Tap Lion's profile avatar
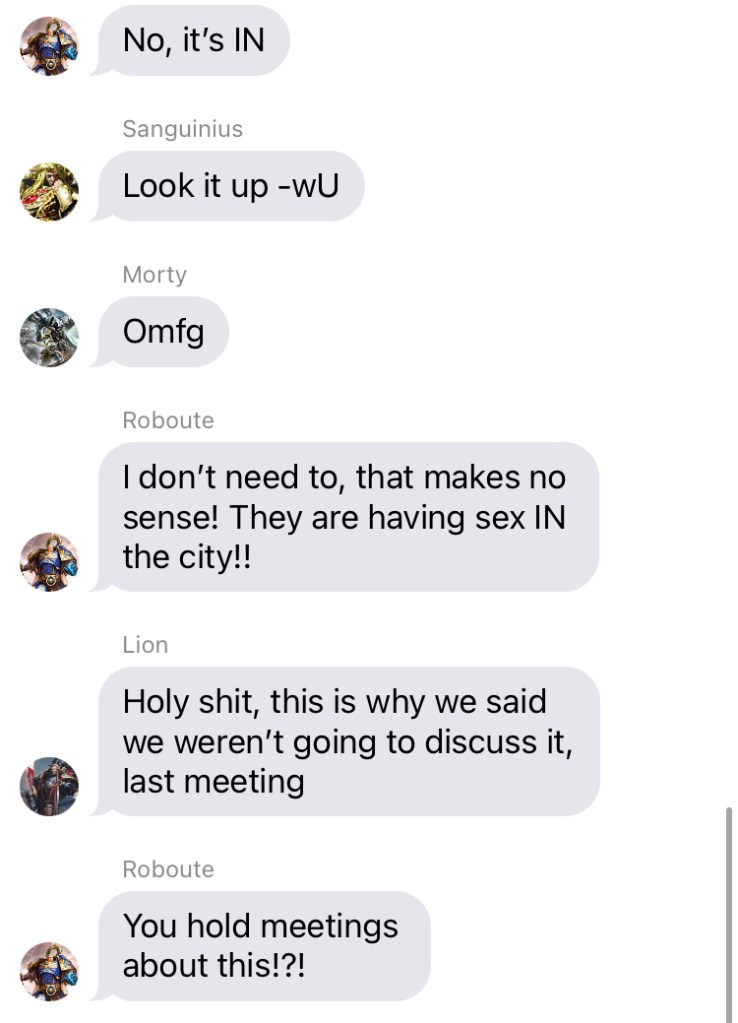The height and width of the screenshot is (1023, 738). click(49, 786)
